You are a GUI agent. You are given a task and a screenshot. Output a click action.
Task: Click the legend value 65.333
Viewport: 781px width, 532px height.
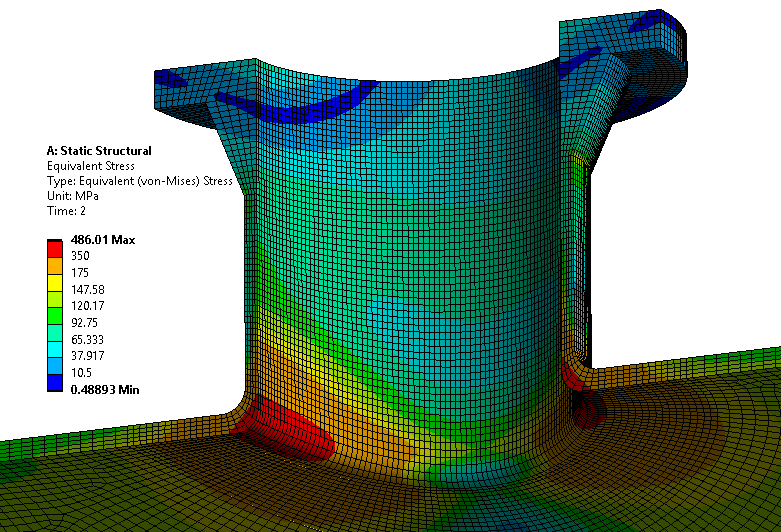click(x=87, y=340)
